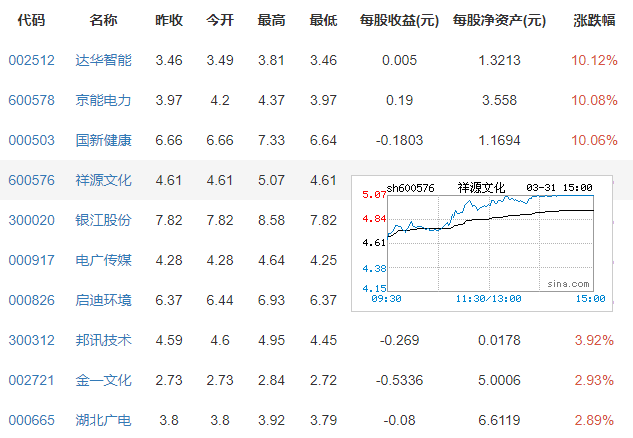Select 10.08% change value for 京能电力
This screenshot has height=438, width=633.
click(594, 101)
